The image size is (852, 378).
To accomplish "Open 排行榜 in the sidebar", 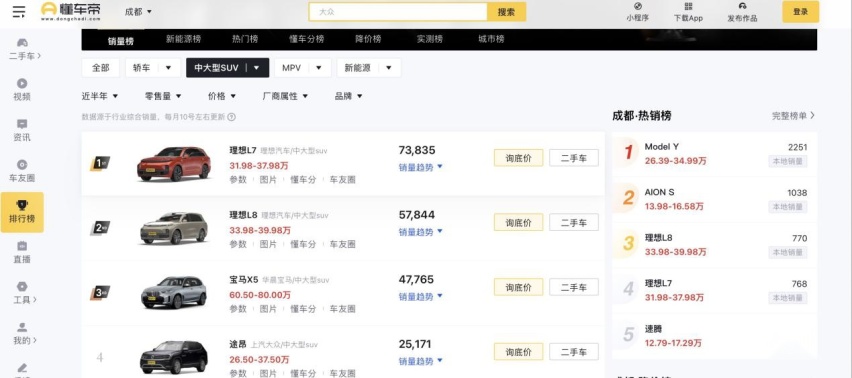I will coord(22,212).
